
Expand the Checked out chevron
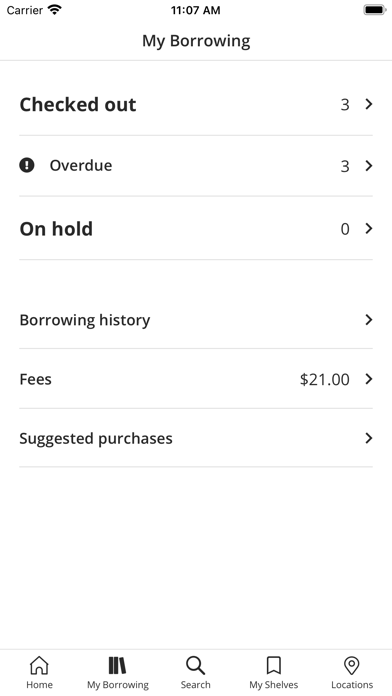(x=368, y=104)
